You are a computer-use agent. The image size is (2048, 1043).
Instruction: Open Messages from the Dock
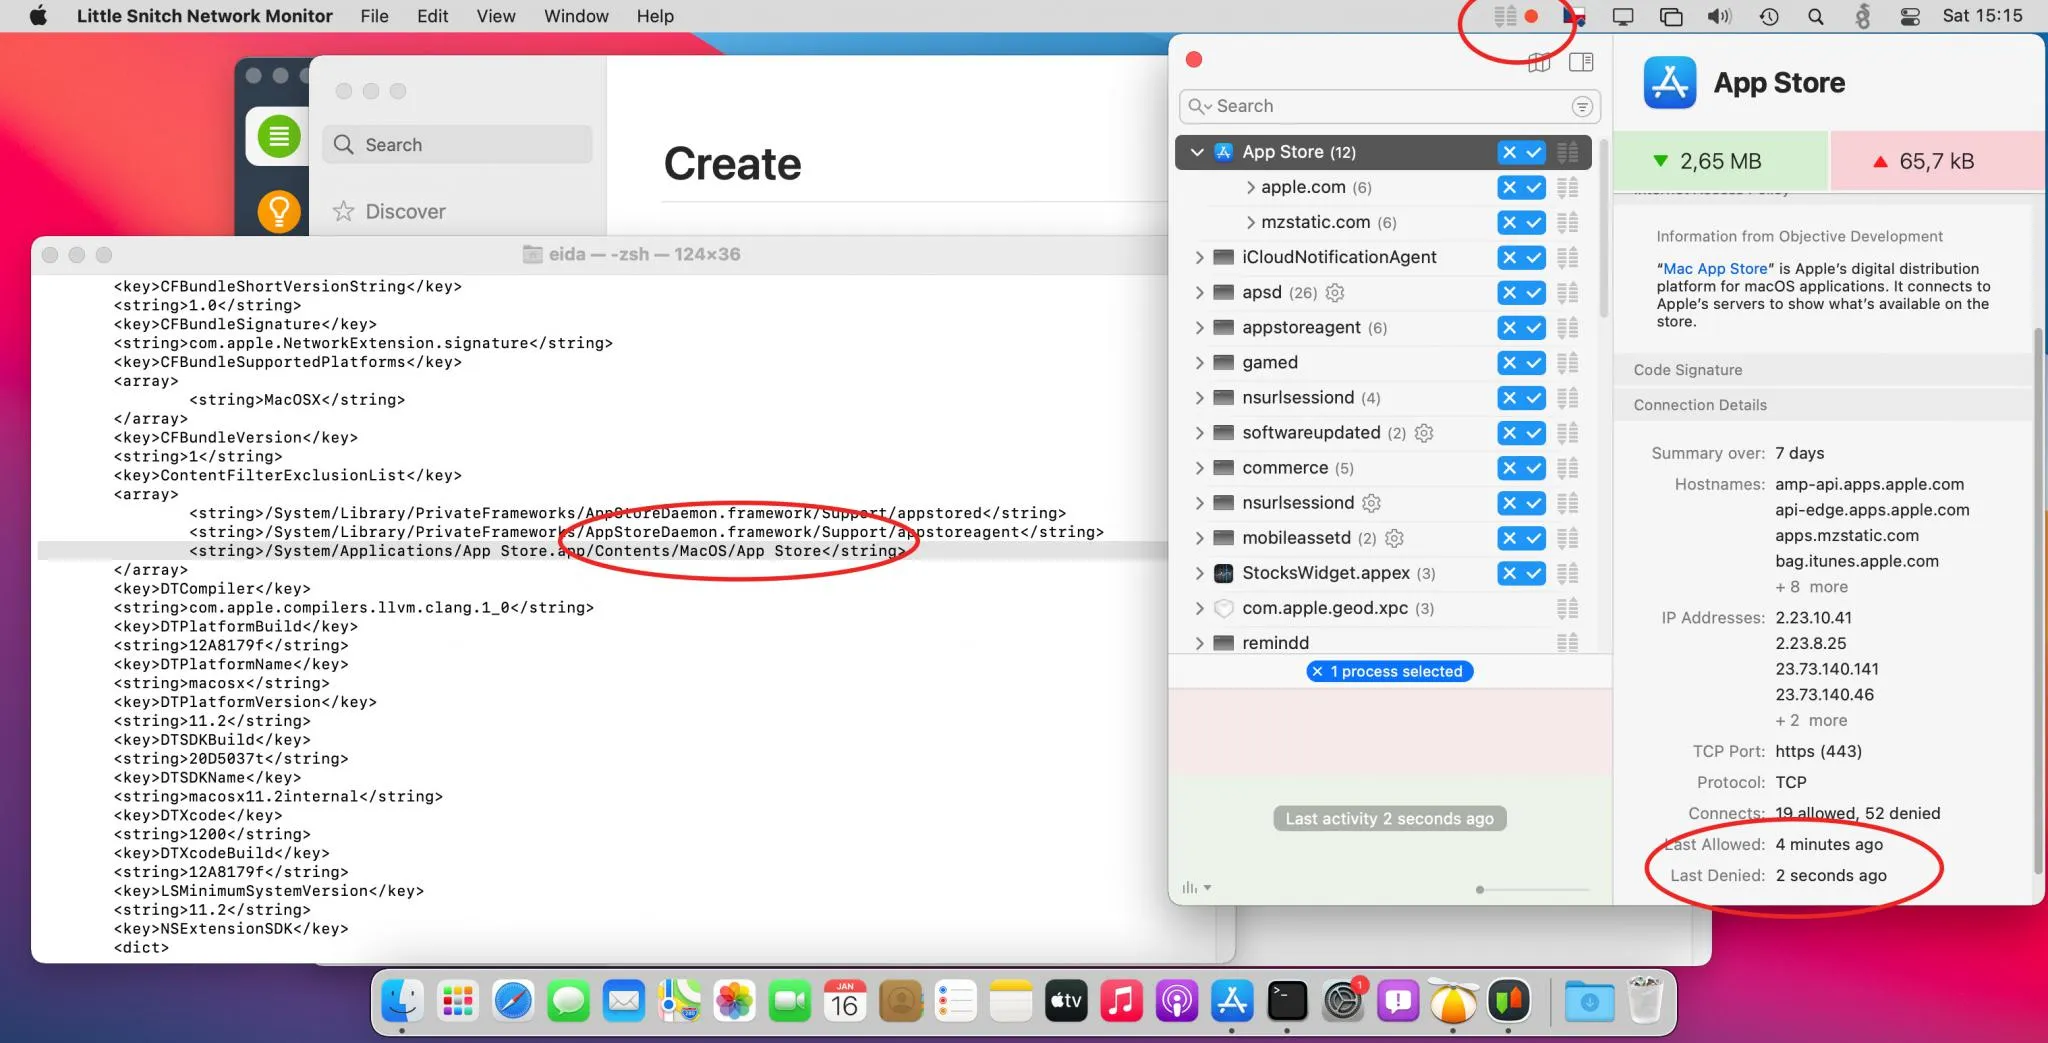(x=568, y=1000)
